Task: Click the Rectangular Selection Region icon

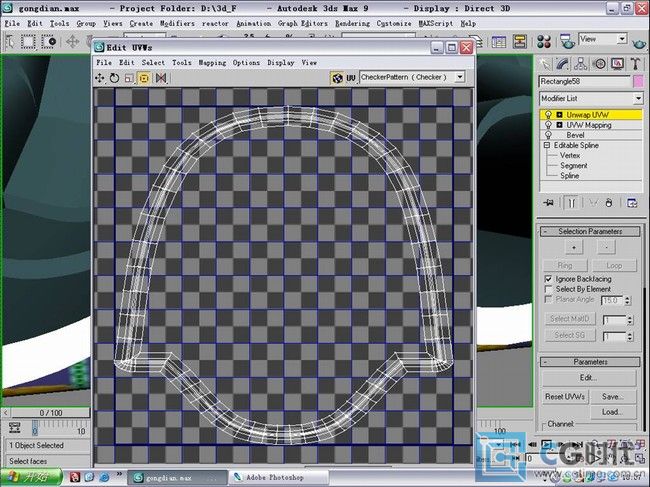Action: [28, 41]
